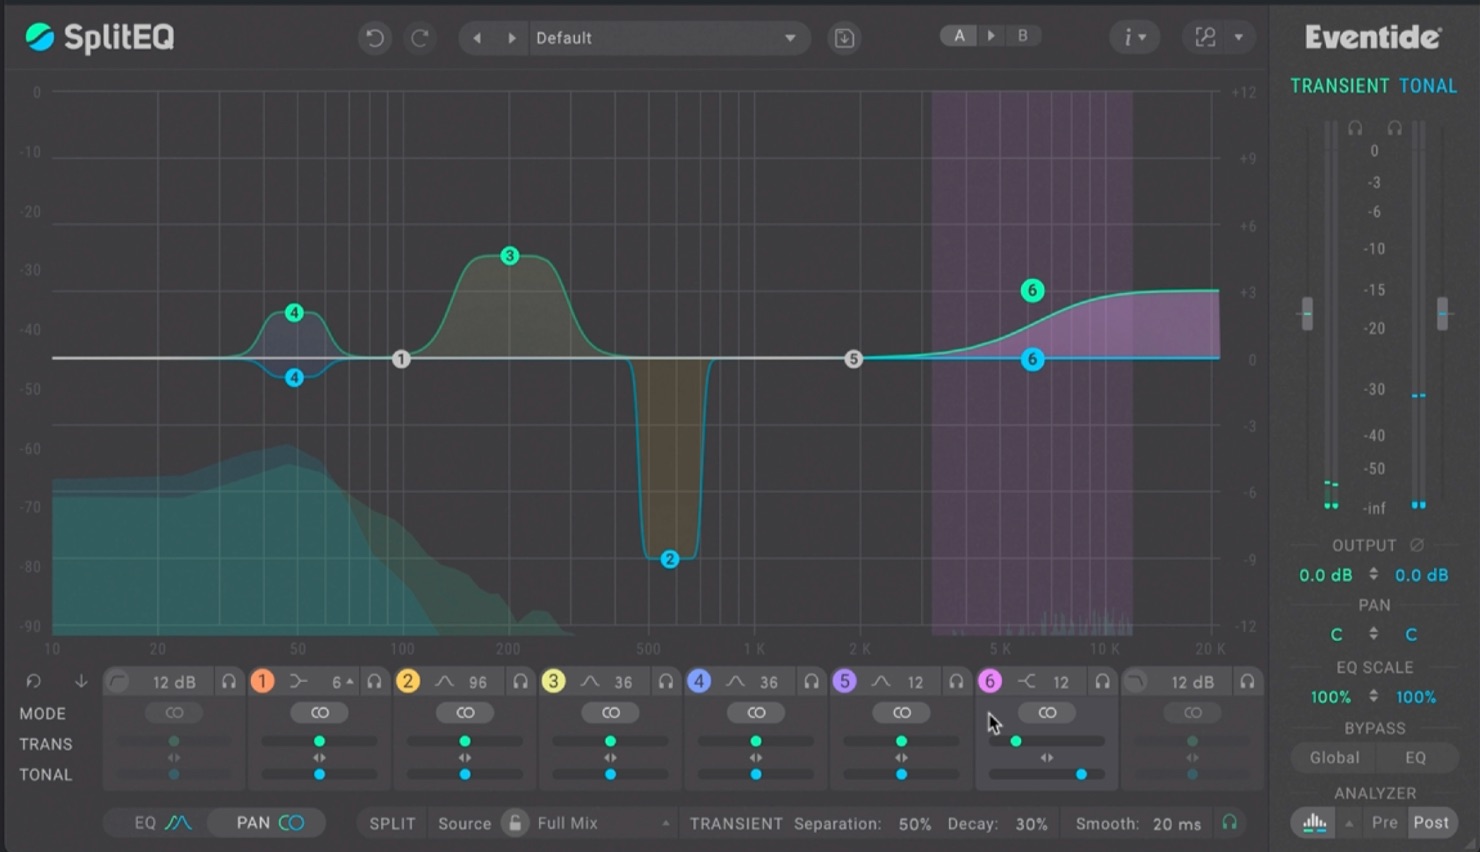
Task: Switch to the PAN view tab
Action: pyautogui.click(x=269, y=823)
